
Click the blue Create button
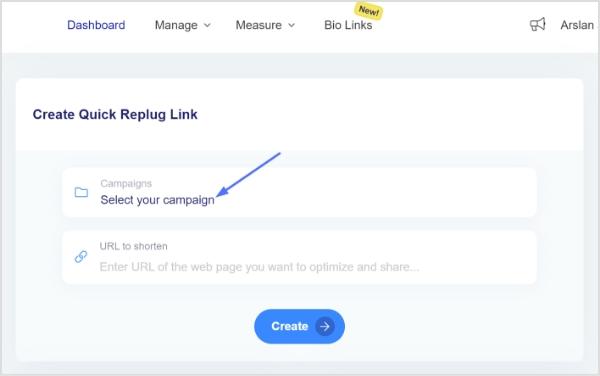299,326
